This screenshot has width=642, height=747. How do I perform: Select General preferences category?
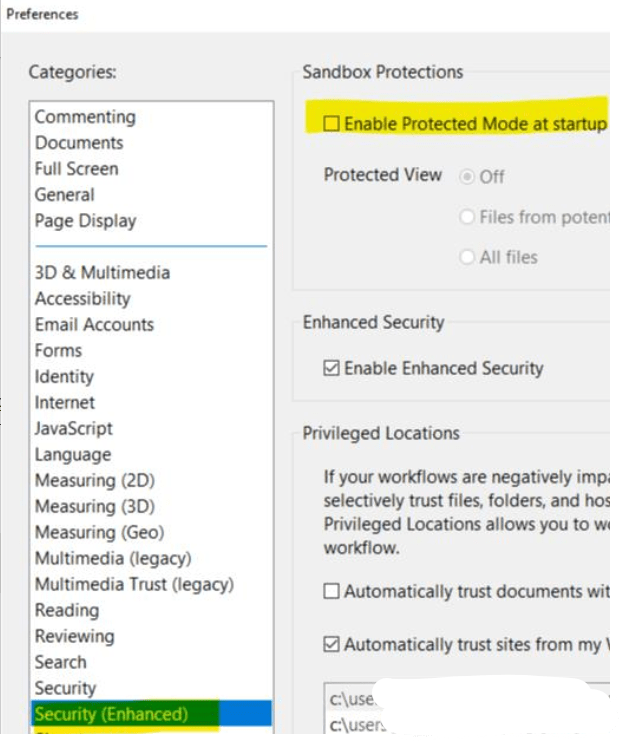[65, 195]
